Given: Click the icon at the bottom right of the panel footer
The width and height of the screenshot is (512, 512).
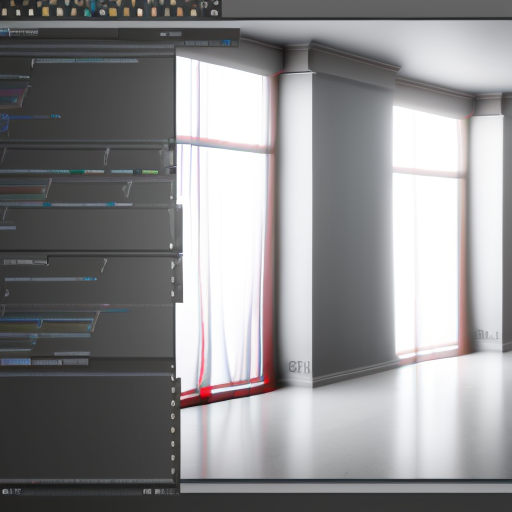Looking at the screenshot, I should [x=171, y=491].
